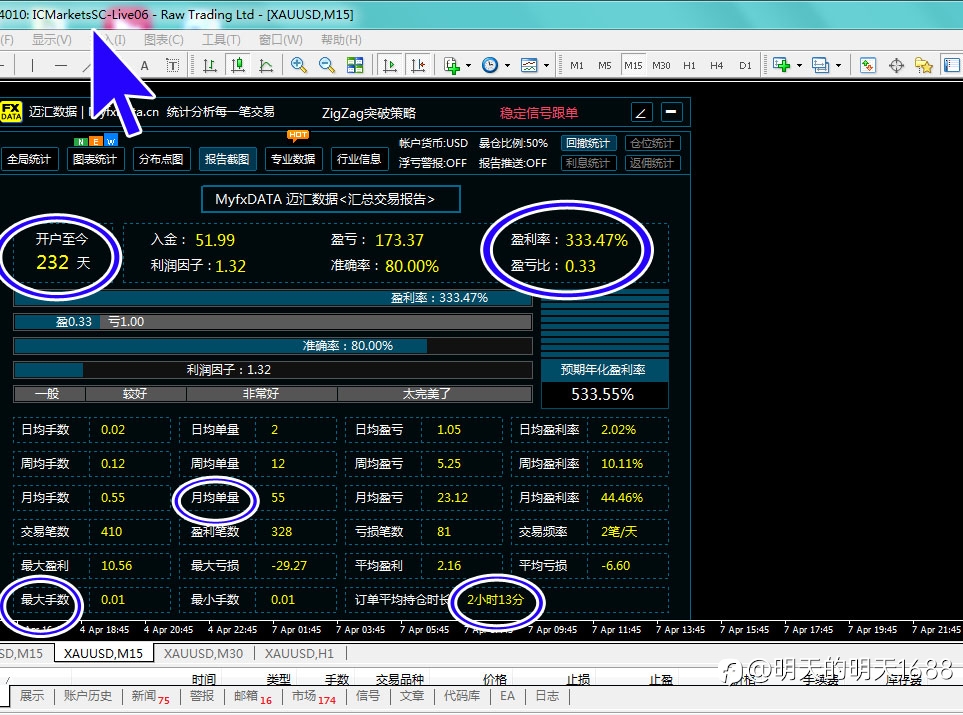Screen dimensions: 963x715
Task: Open the 代码库 terminal tab
Action: 462,696
